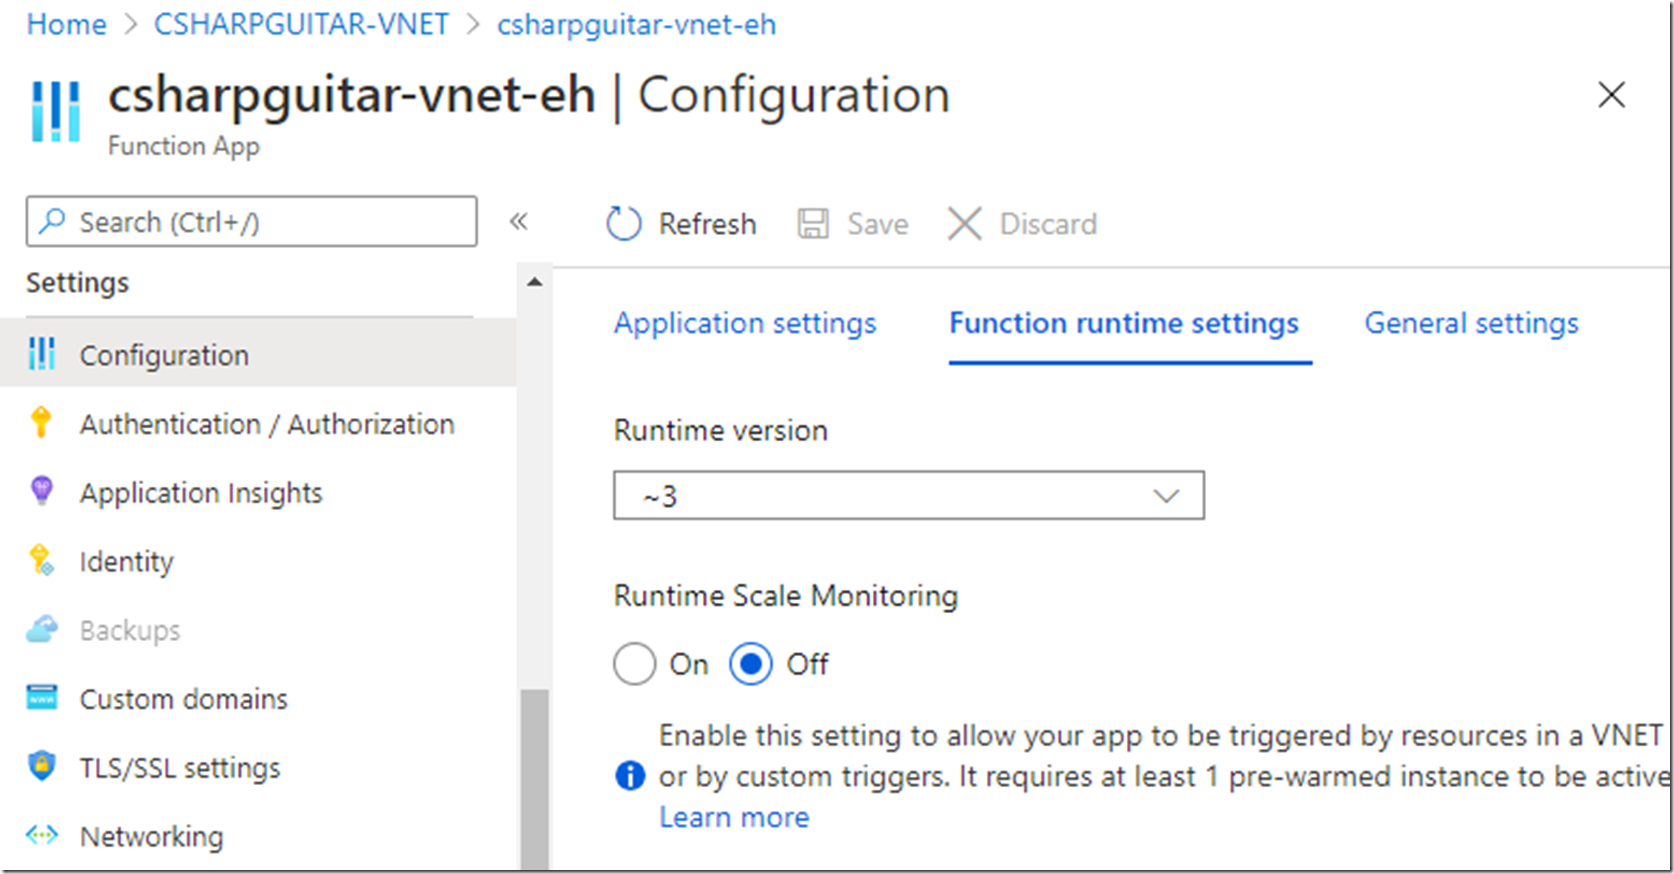Viewport: 1674px width, 874px height.
Task: Click the search magnifier icon
Action: pyautogui.click(x=52, y=221)
